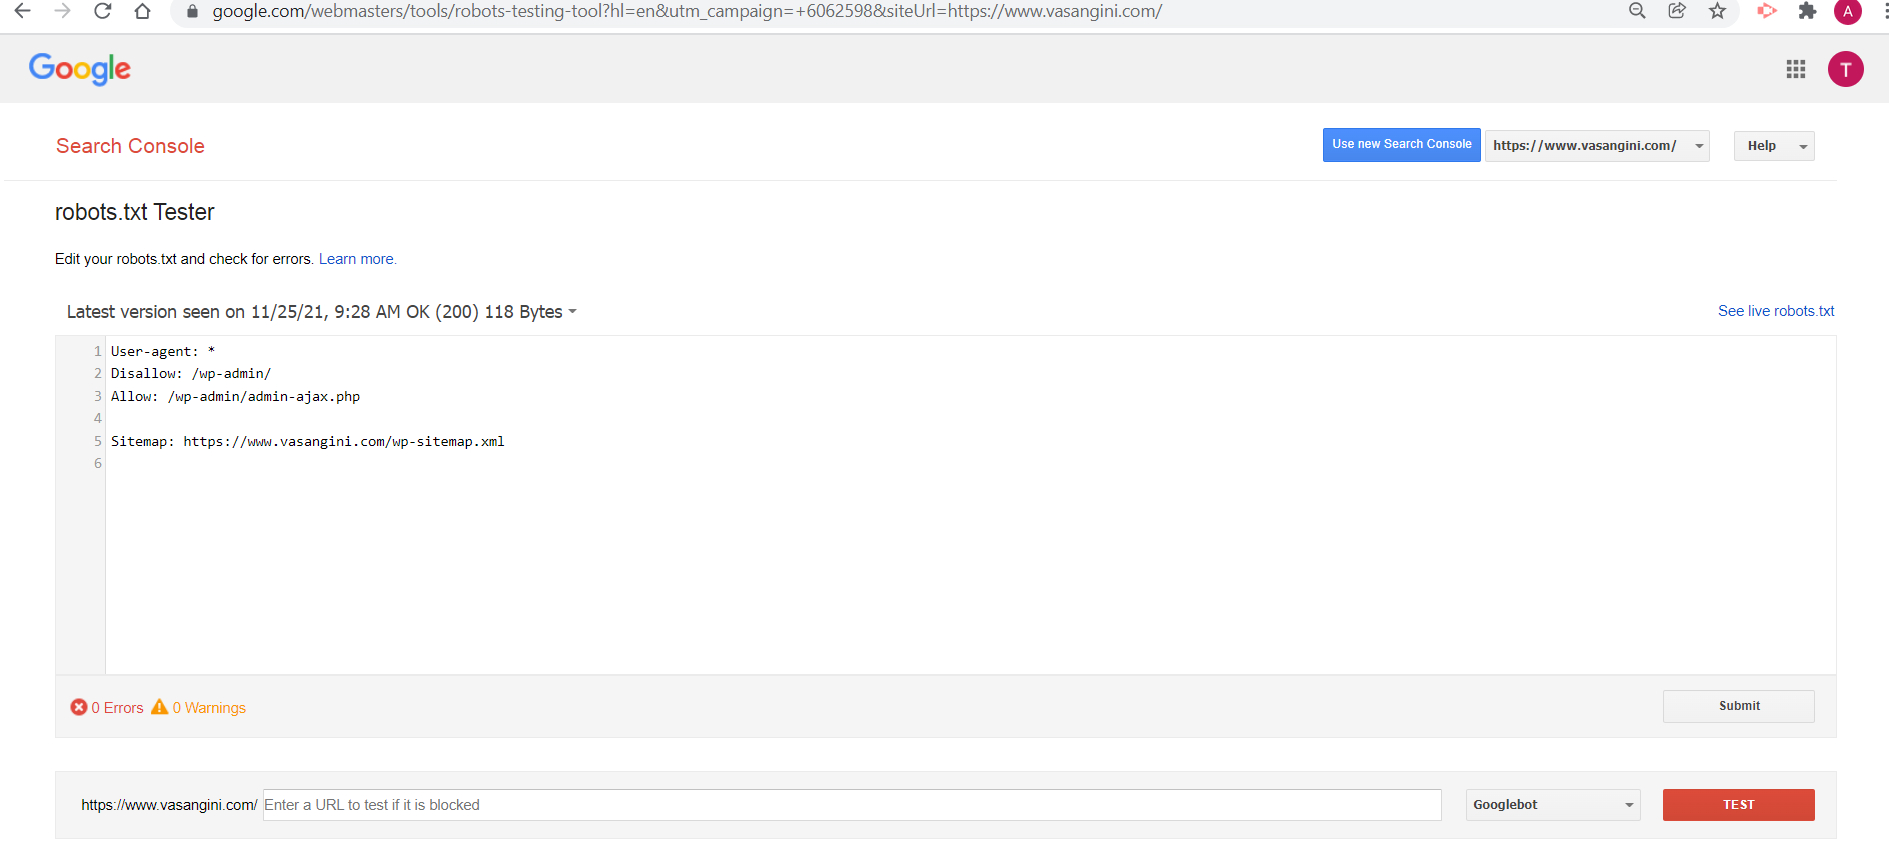Click the browser back arrow
The width and height of the screenshot is (1889, 844).
click(22, 11)
